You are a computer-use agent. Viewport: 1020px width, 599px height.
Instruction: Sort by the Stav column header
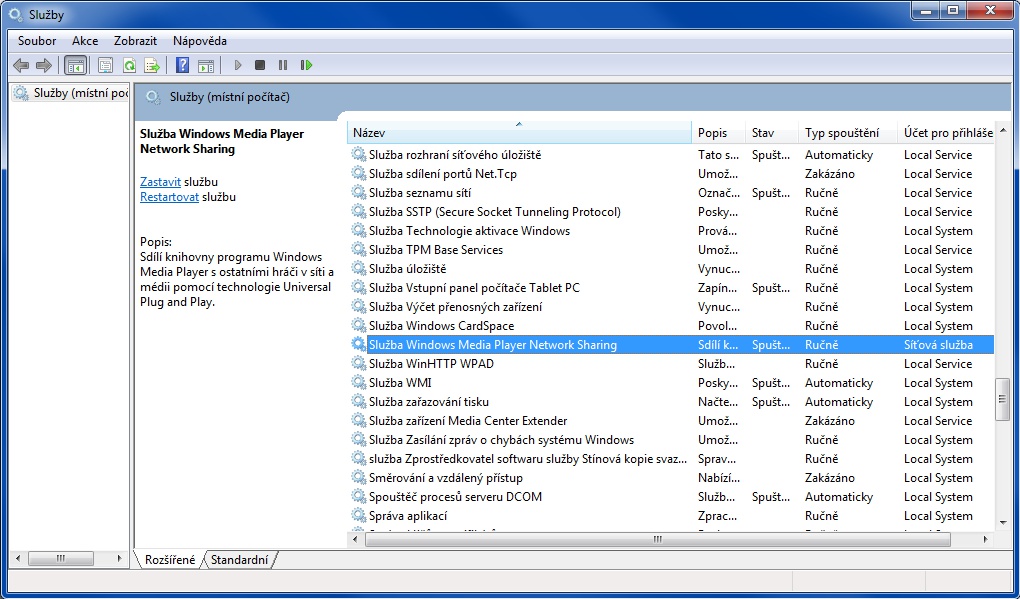click(x=772, y=133)
